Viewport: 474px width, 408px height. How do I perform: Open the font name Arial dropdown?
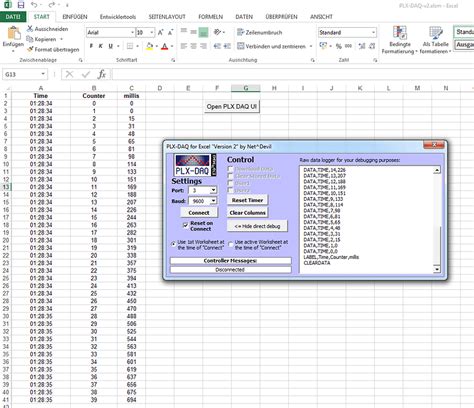pos(132,32)
